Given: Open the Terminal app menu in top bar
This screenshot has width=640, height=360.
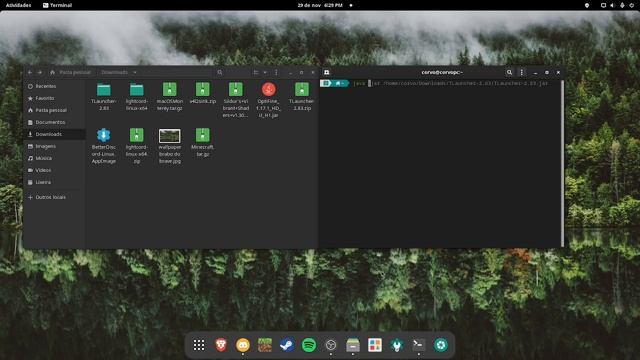Looking at the screenshot, I should tap(58, 5).
